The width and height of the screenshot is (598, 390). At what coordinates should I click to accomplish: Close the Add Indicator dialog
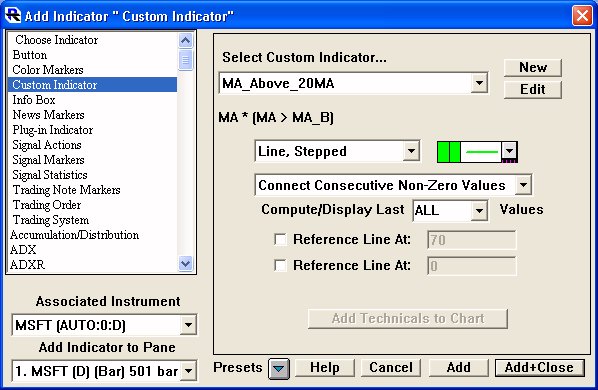pyautogui.click(x=582, y=16)
